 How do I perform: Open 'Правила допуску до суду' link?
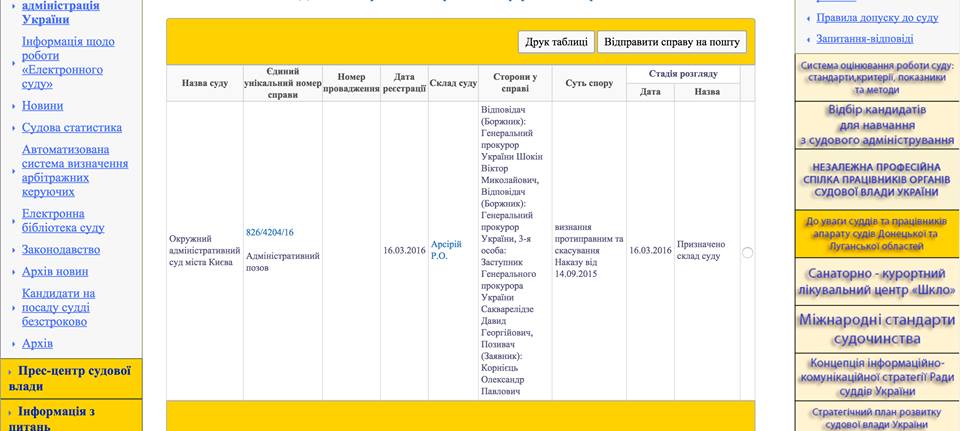point(863,18)
